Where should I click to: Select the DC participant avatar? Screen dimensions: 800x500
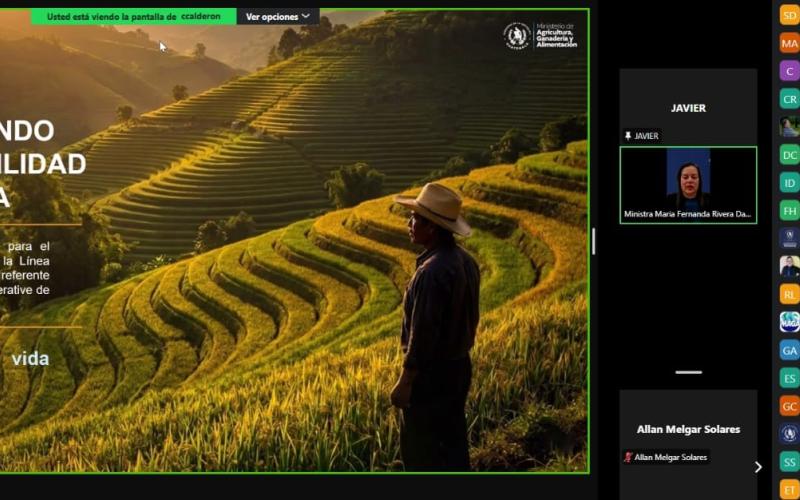pos(789,155)
